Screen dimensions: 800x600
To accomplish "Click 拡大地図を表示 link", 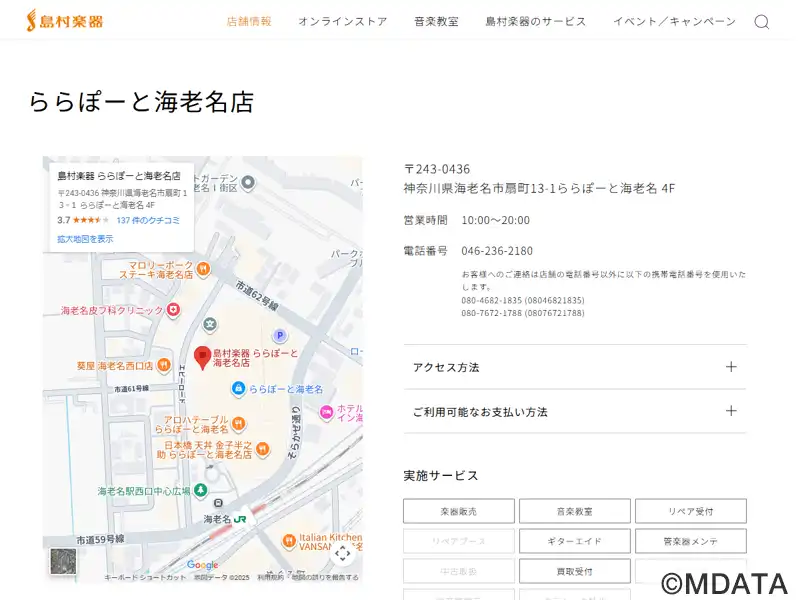I will pyautogui.click(x=85, y=239).
